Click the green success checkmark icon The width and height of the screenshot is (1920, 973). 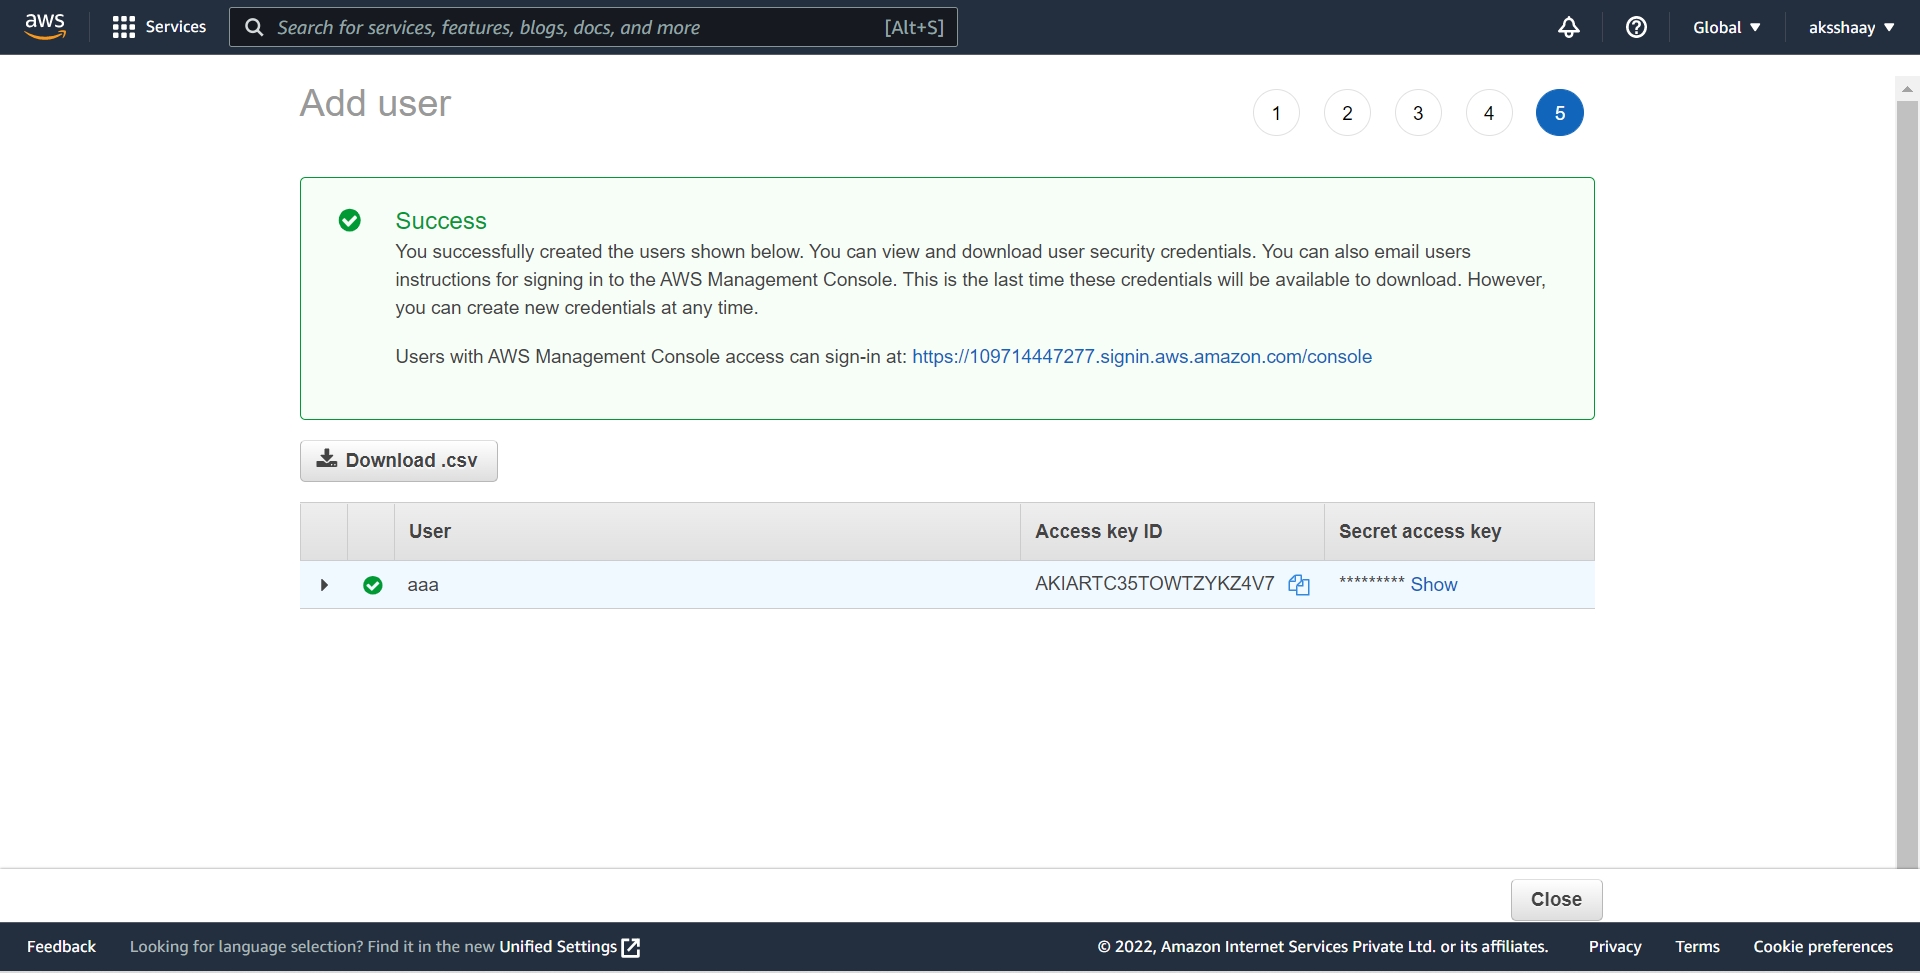click(x=350, y=220)
